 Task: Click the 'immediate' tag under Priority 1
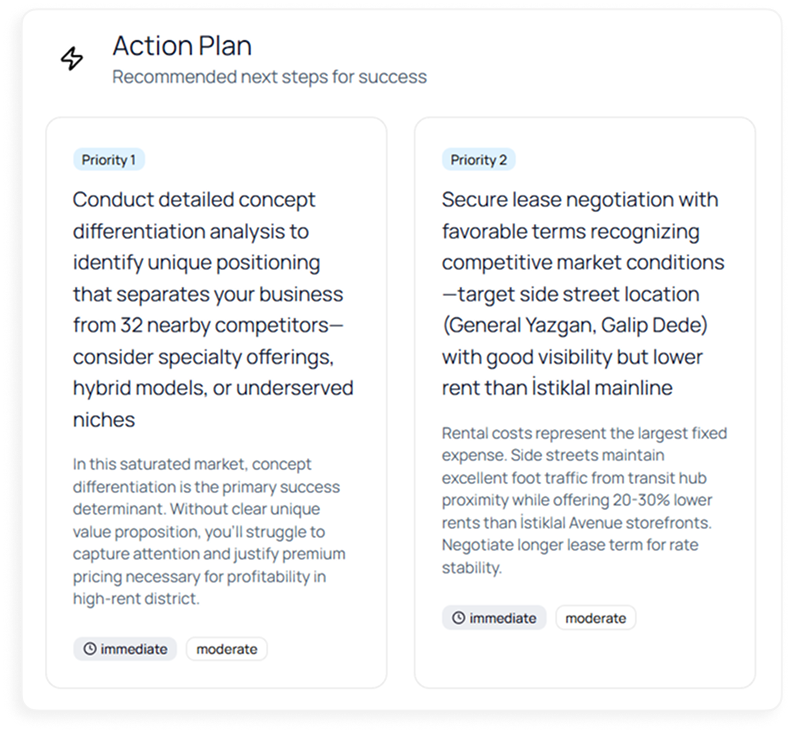tap(125, 649)
